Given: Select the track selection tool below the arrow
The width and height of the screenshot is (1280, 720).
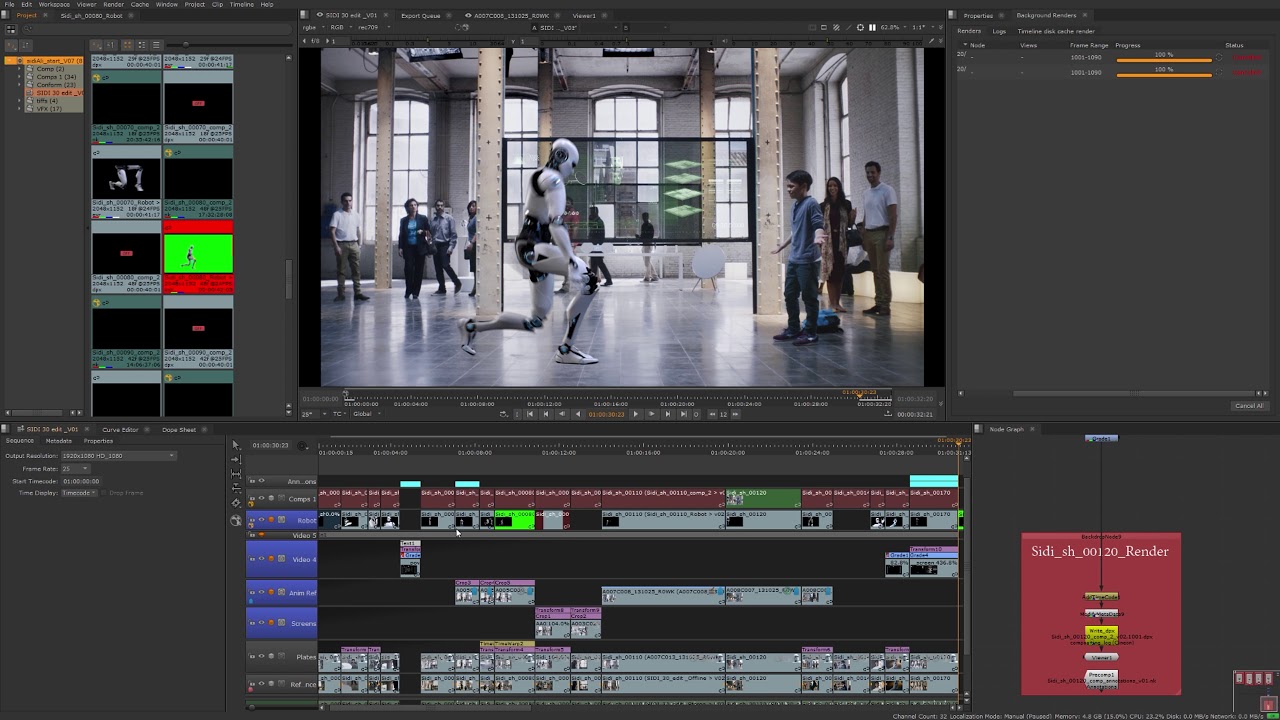Looking at the screenshot, I should (x=236, y=459).
